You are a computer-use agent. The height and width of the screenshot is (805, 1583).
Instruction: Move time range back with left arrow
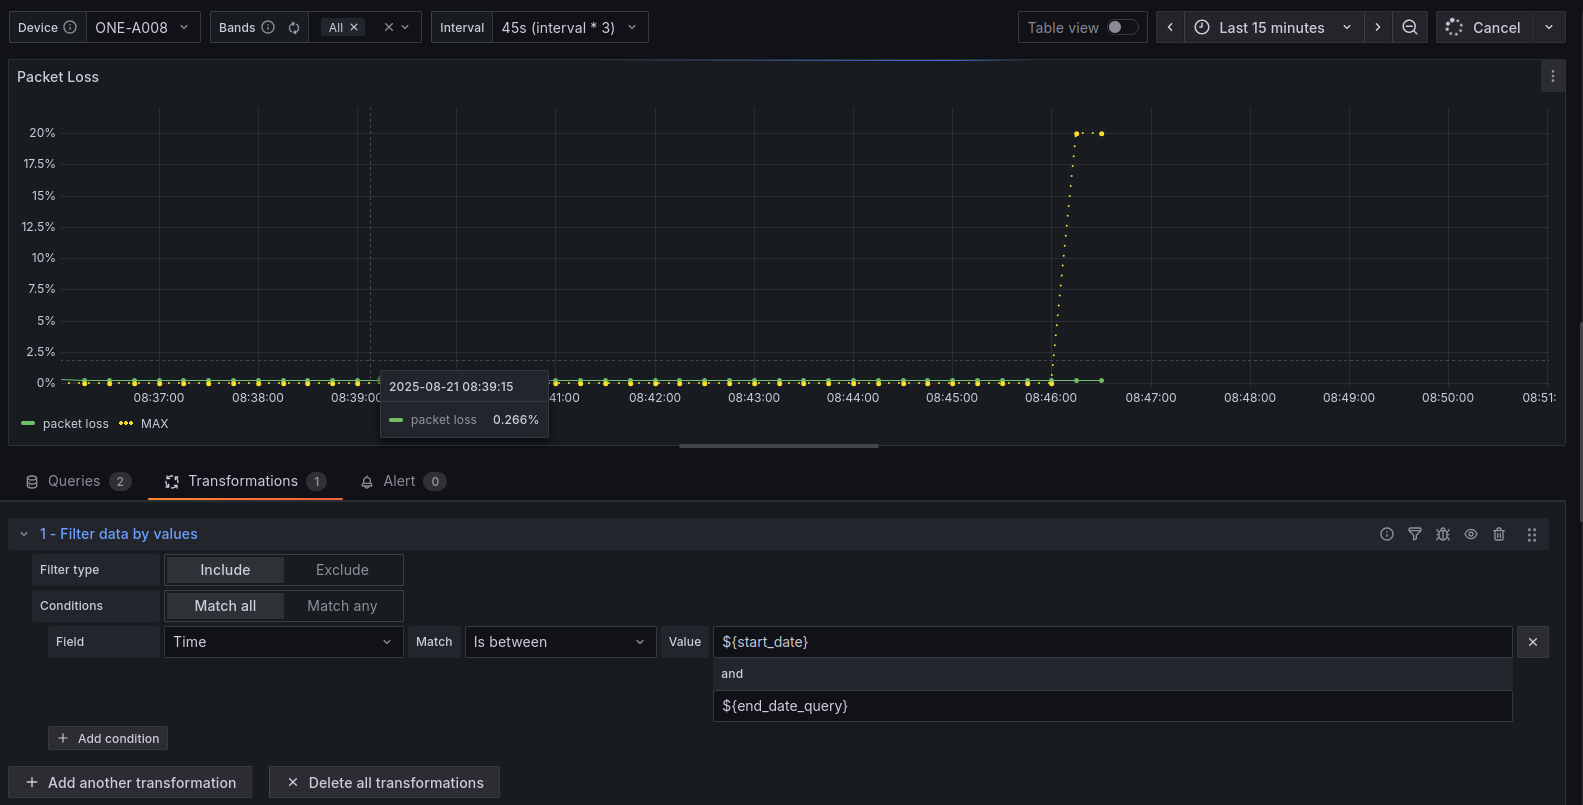click(1170, 27)
